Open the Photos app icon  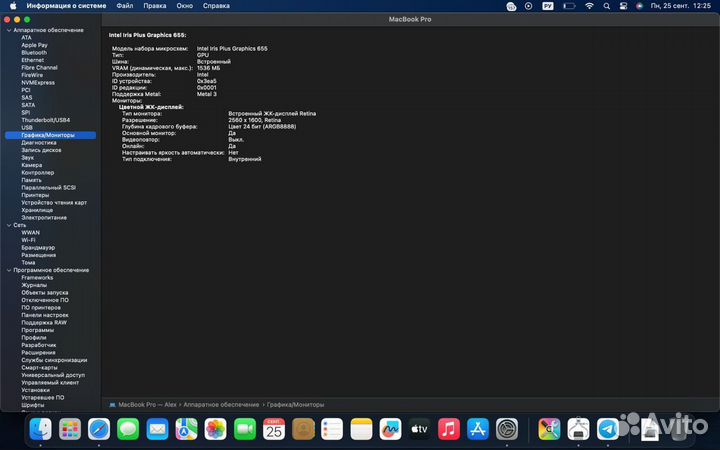pyautogui.click(x=215, y=429)
